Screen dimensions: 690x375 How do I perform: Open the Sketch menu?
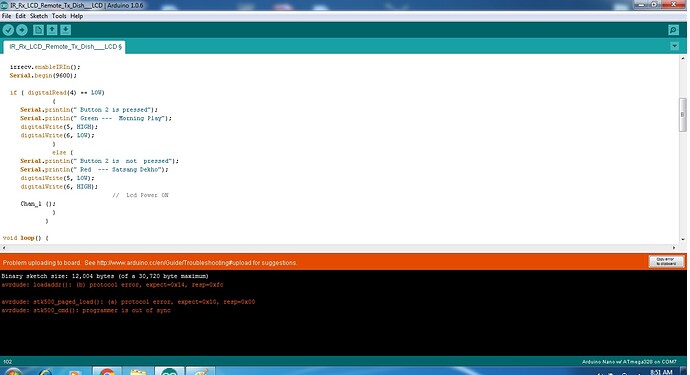point(39,16)
